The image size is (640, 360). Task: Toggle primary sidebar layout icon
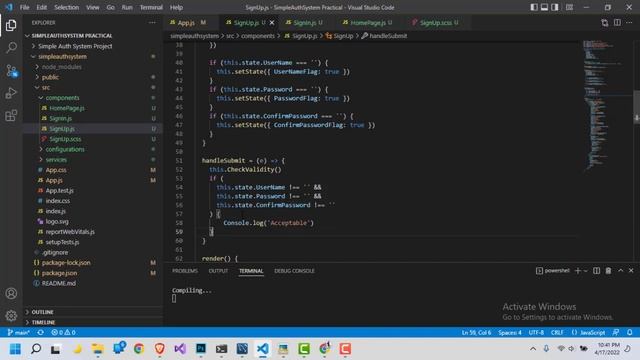pos(534,7)
